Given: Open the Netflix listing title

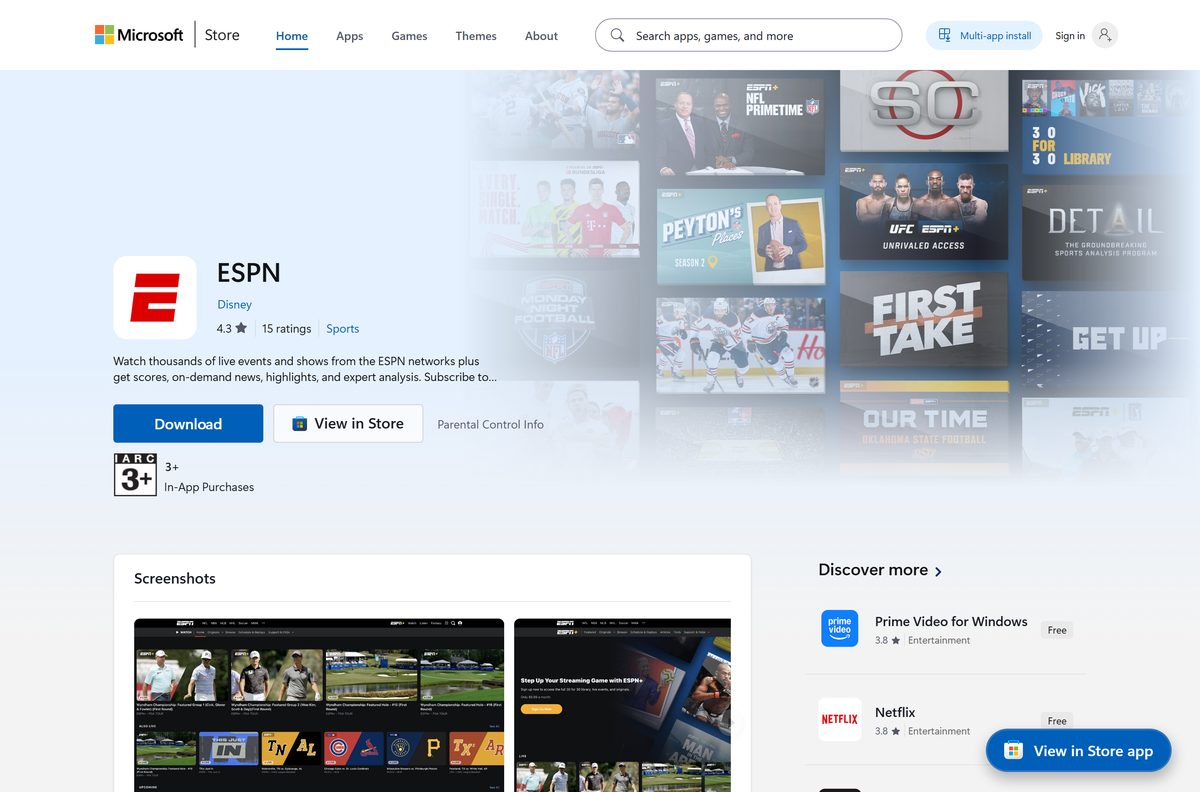Looking at the screenshot, I should tap(895, 712).
